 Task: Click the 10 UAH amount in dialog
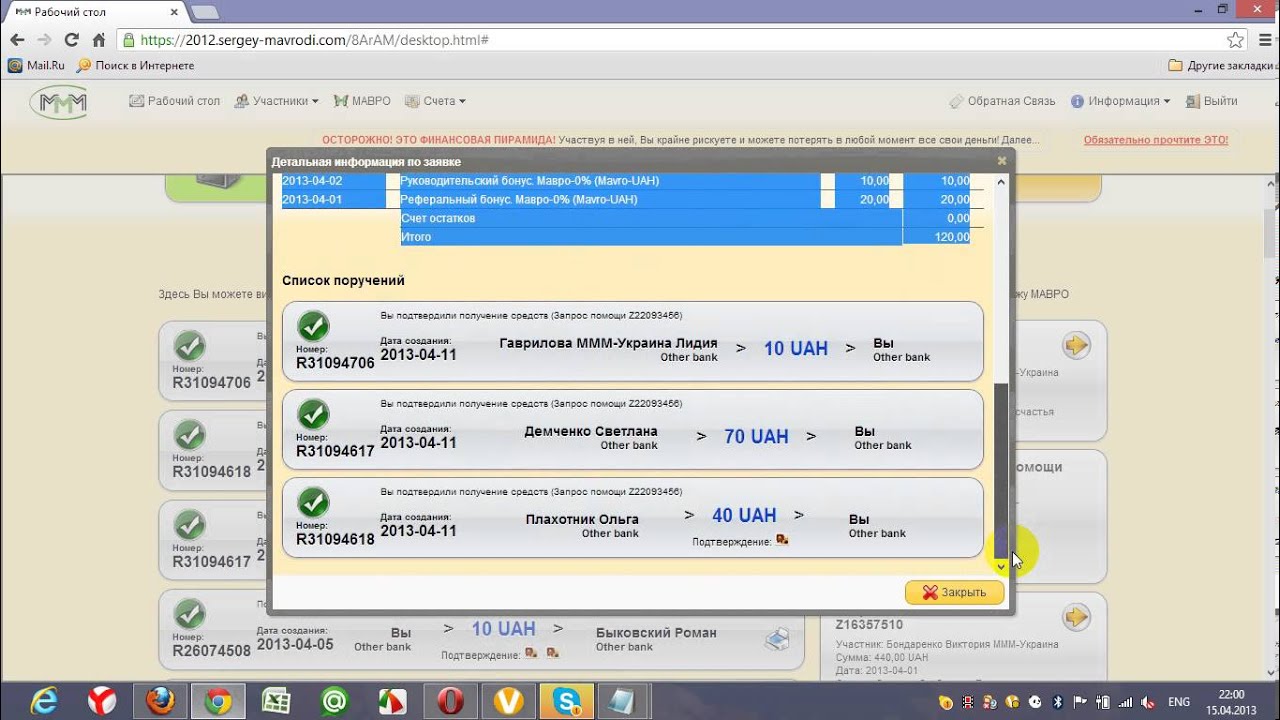(x=796, y=349)
